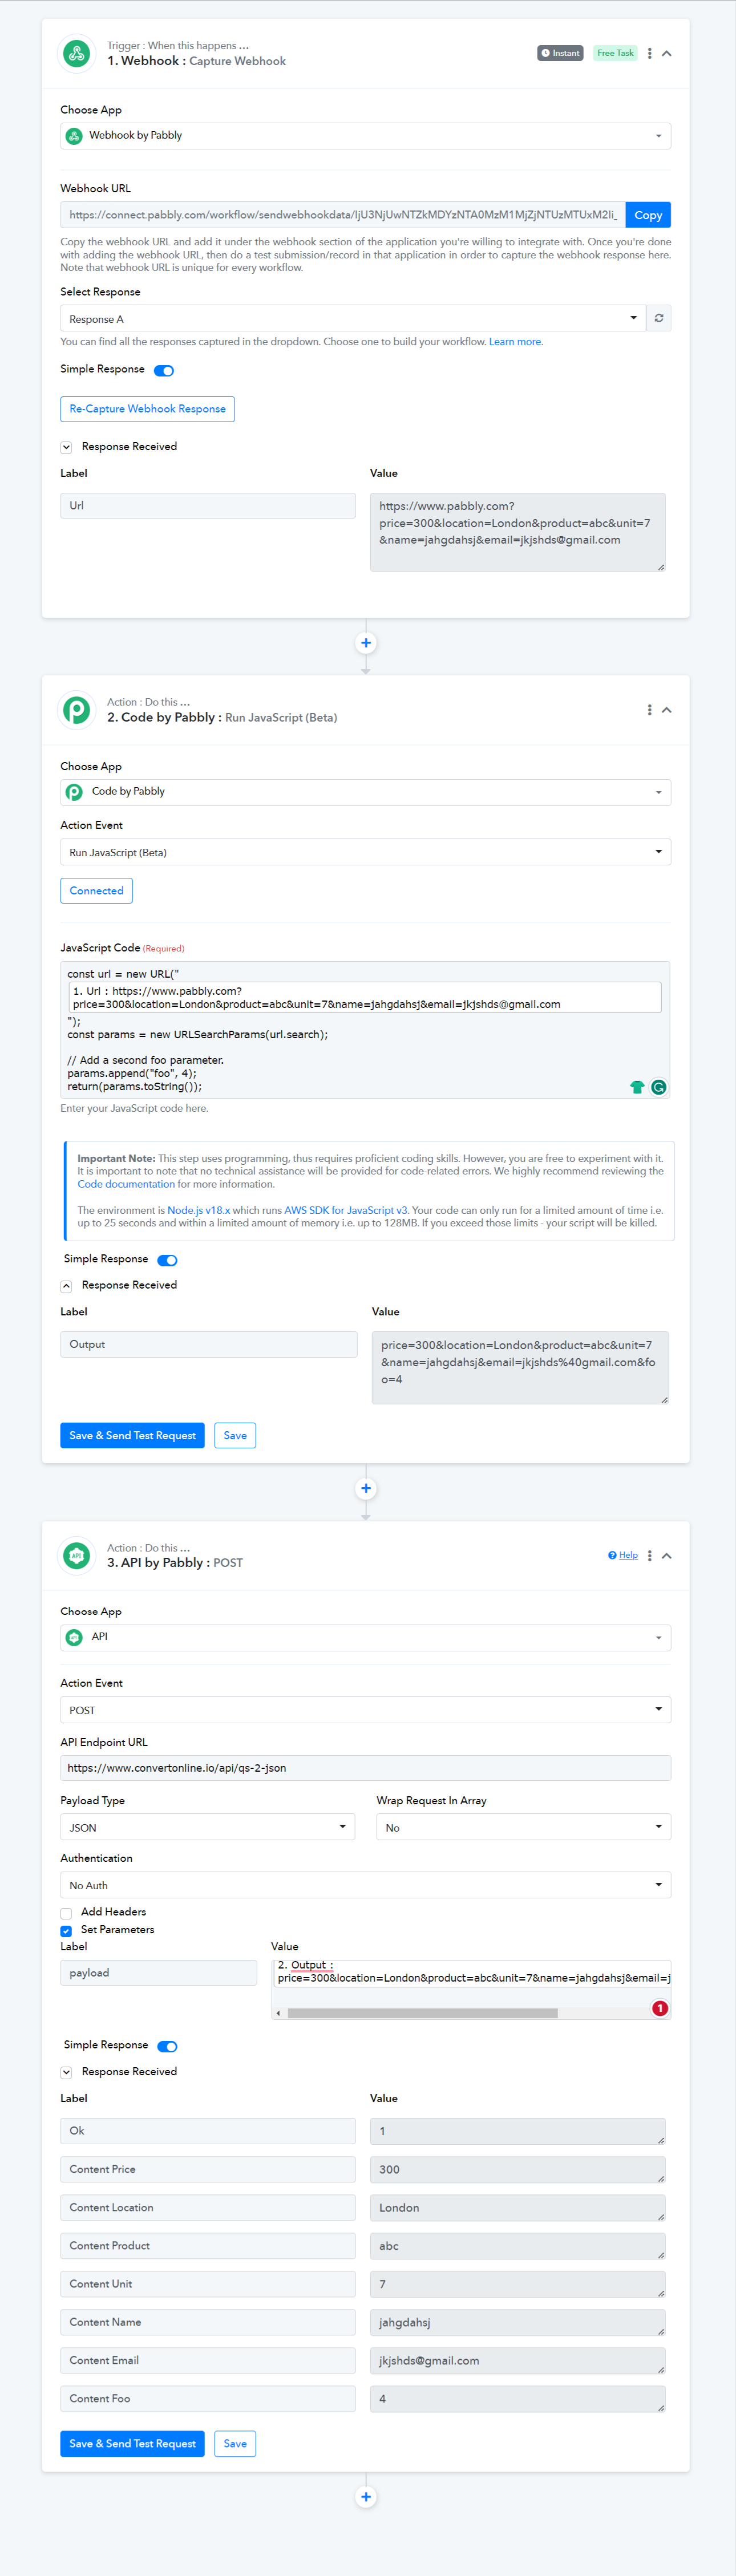Click the refresh icon beside Select Response
736x2576 pixels.
pyautogui.click(x=659, y=318)
